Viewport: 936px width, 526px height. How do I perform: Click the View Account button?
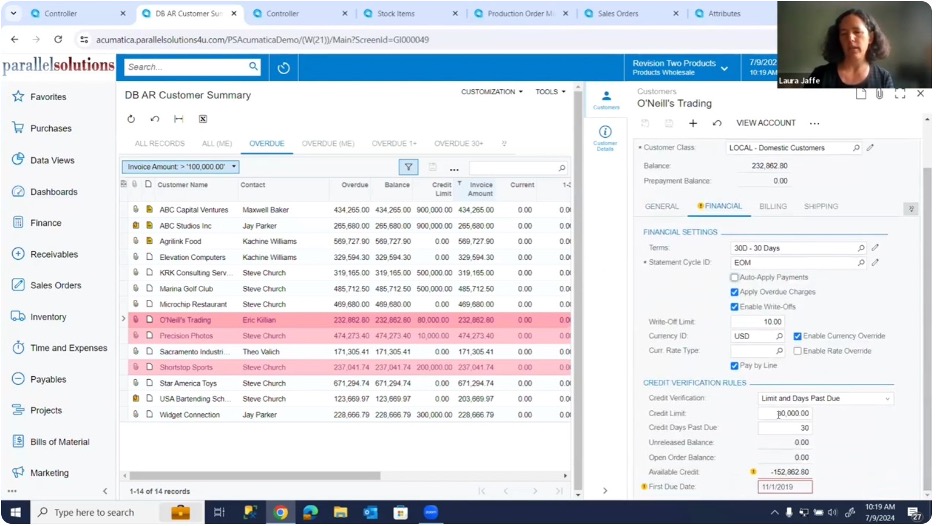765,123
